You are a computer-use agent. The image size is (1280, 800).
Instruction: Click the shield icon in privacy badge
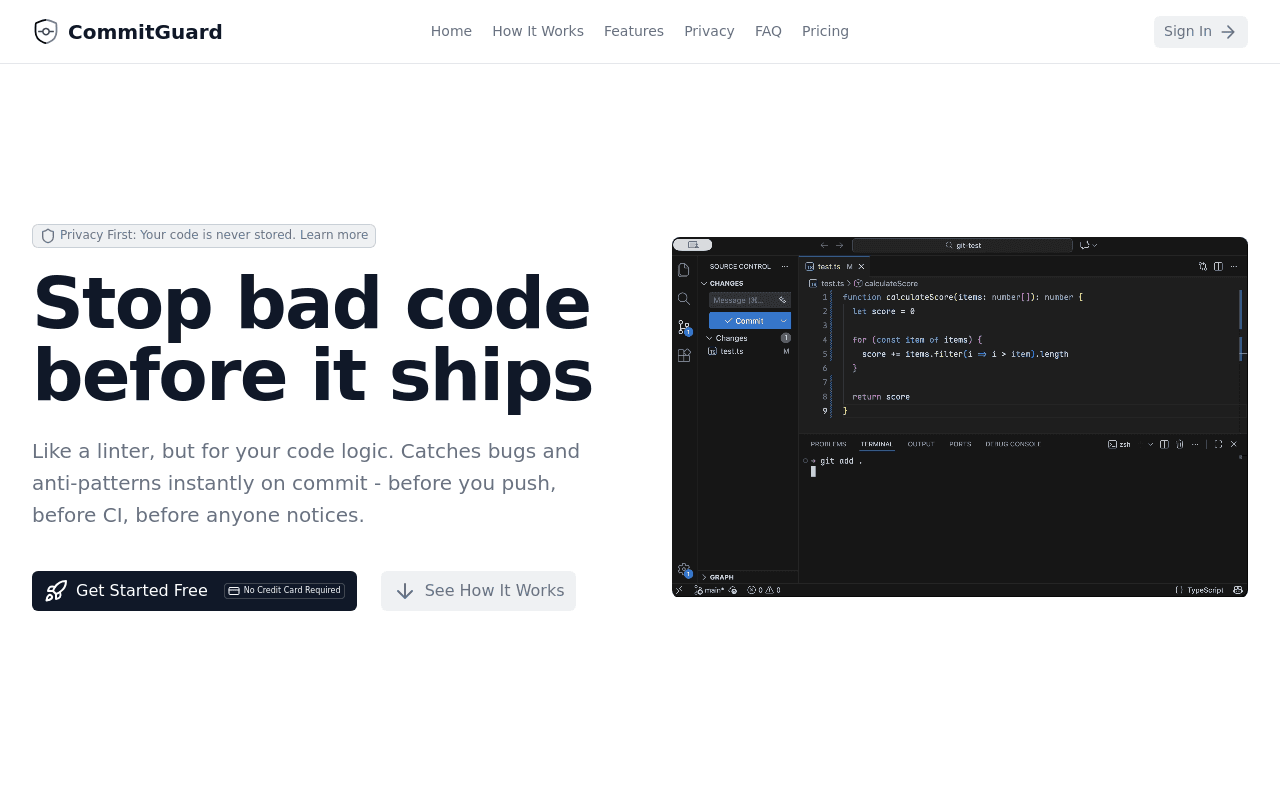tap(48, 236)
